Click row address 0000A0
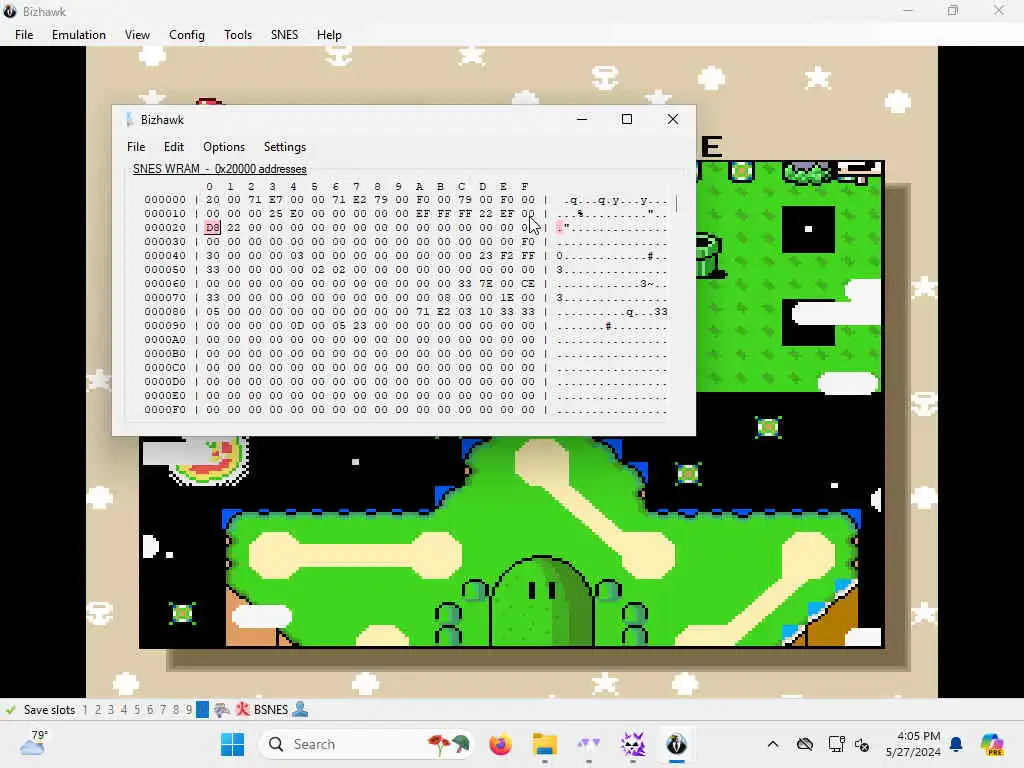This screenshot has height=768, width=1024. pyautogui.click(x=165, y=340)
